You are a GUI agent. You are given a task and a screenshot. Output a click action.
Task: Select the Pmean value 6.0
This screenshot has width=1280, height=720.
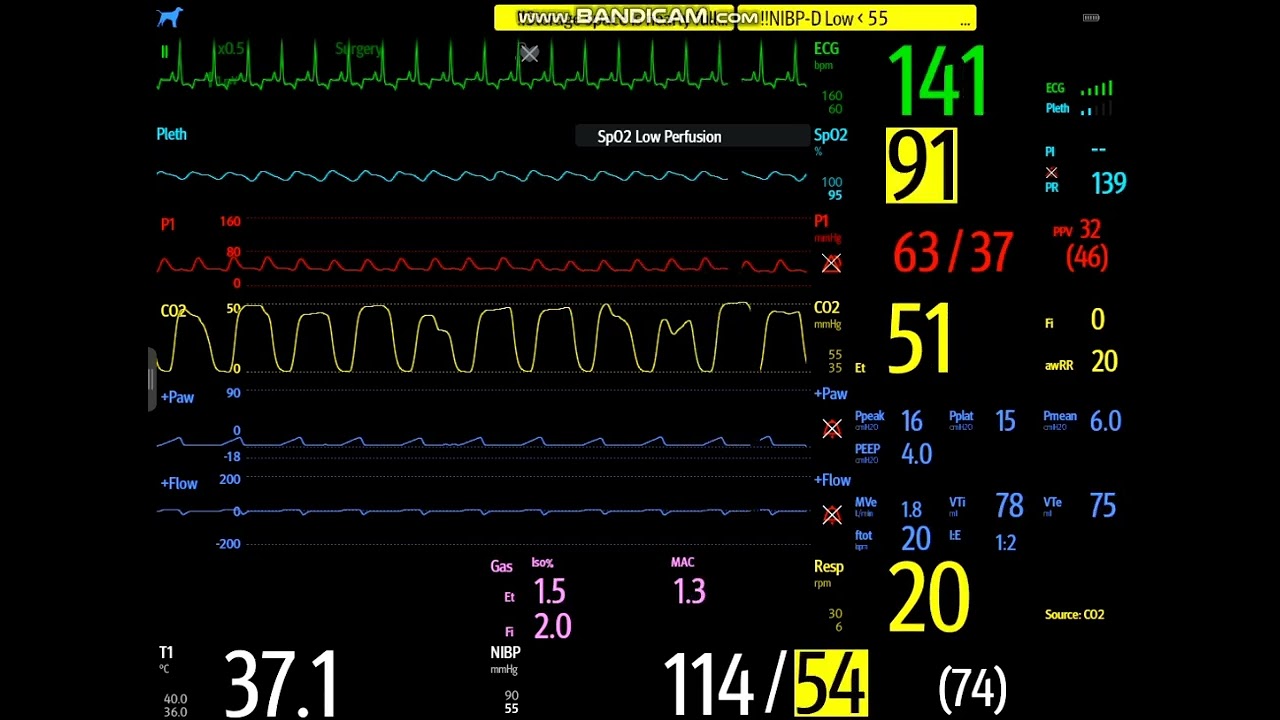[1105, 422]
